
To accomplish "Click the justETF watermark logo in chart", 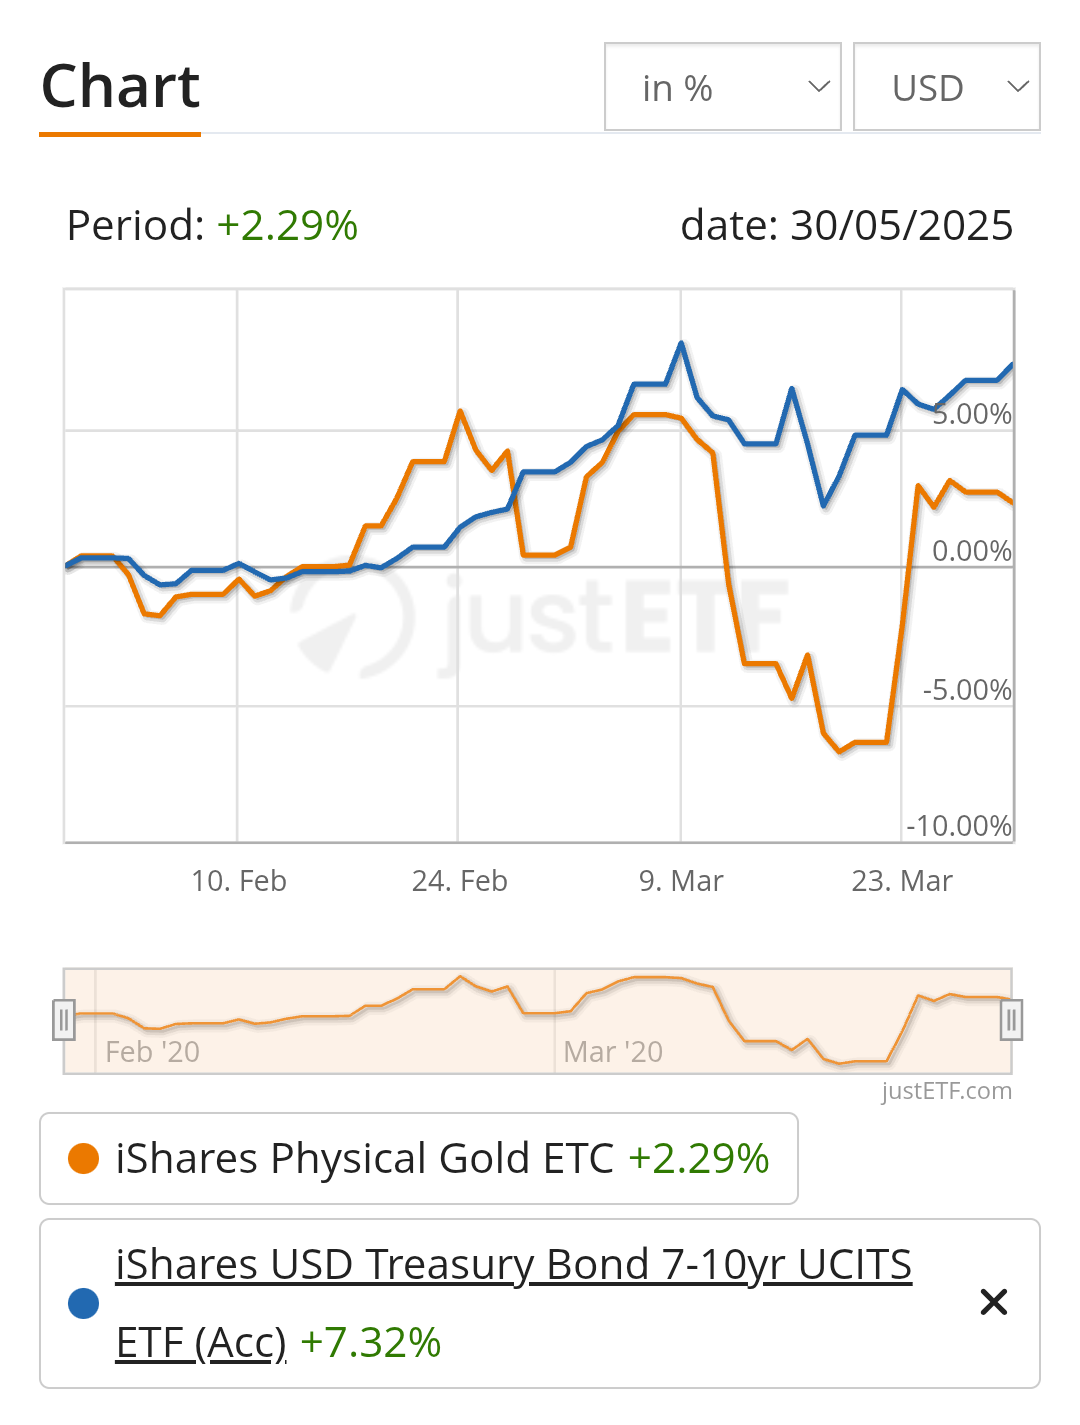I will tap(540, 616).
